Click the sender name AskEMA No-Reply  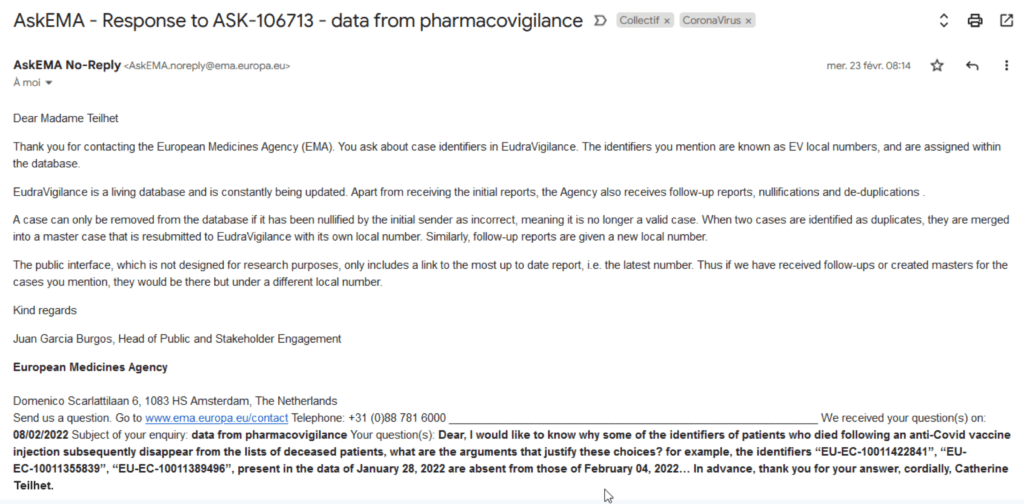click(x=67, y=65)
